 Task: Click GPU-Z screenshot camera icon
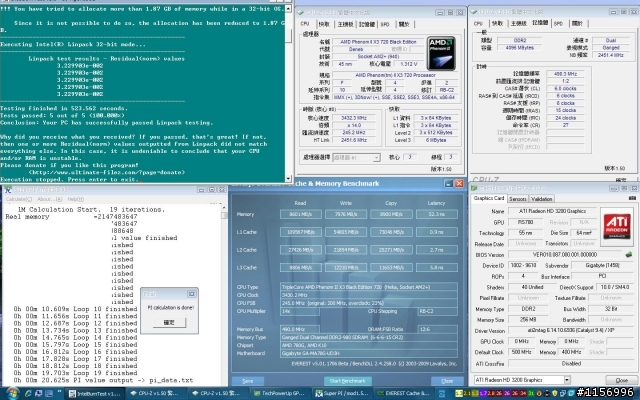point(632,198)
